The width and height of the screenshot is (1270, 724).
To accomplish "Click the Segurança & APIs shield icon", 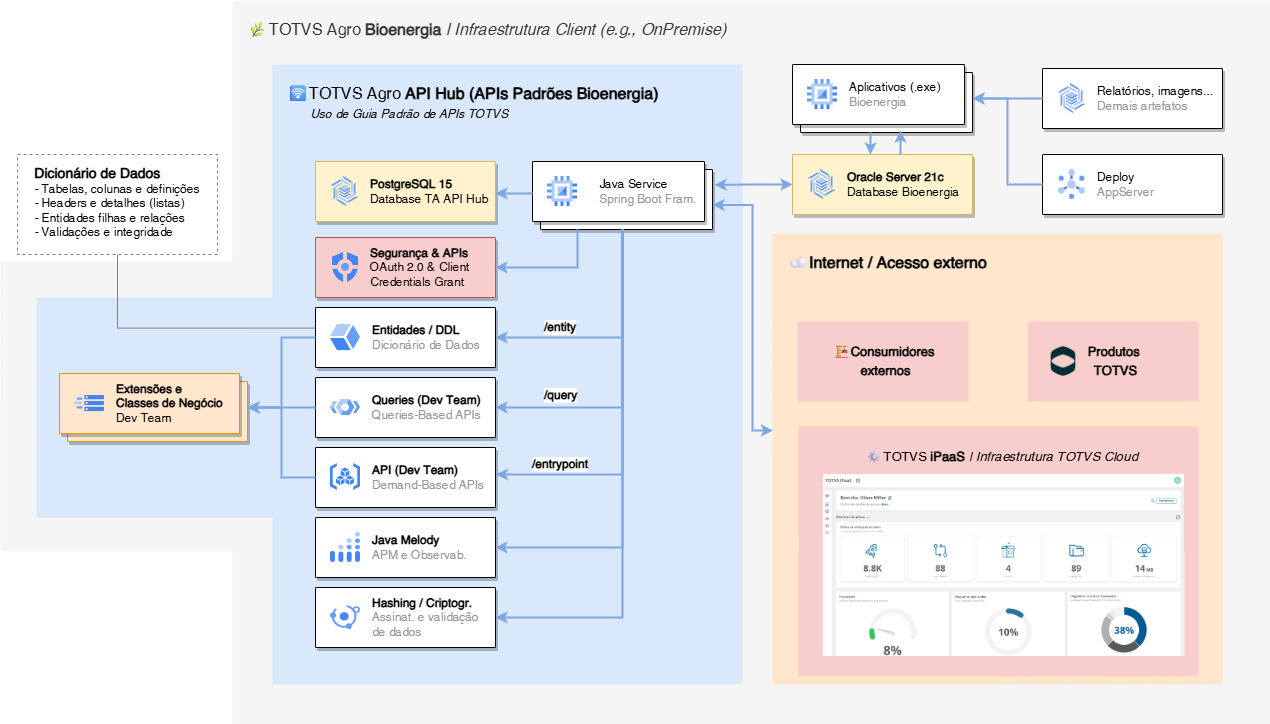I will (x=345, y=267).
